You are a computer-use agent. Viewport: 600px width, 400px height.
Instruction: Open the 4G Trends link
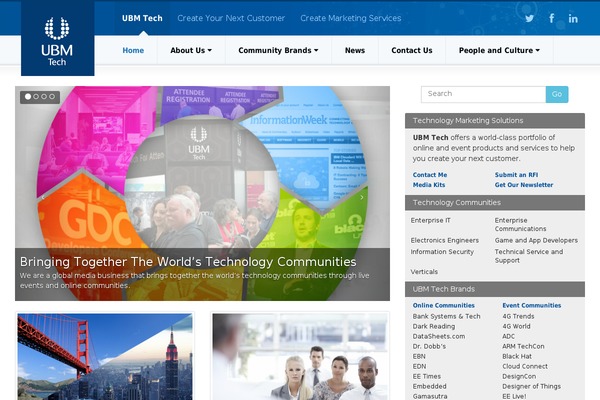pyautogui.click(x=518, y=316)
